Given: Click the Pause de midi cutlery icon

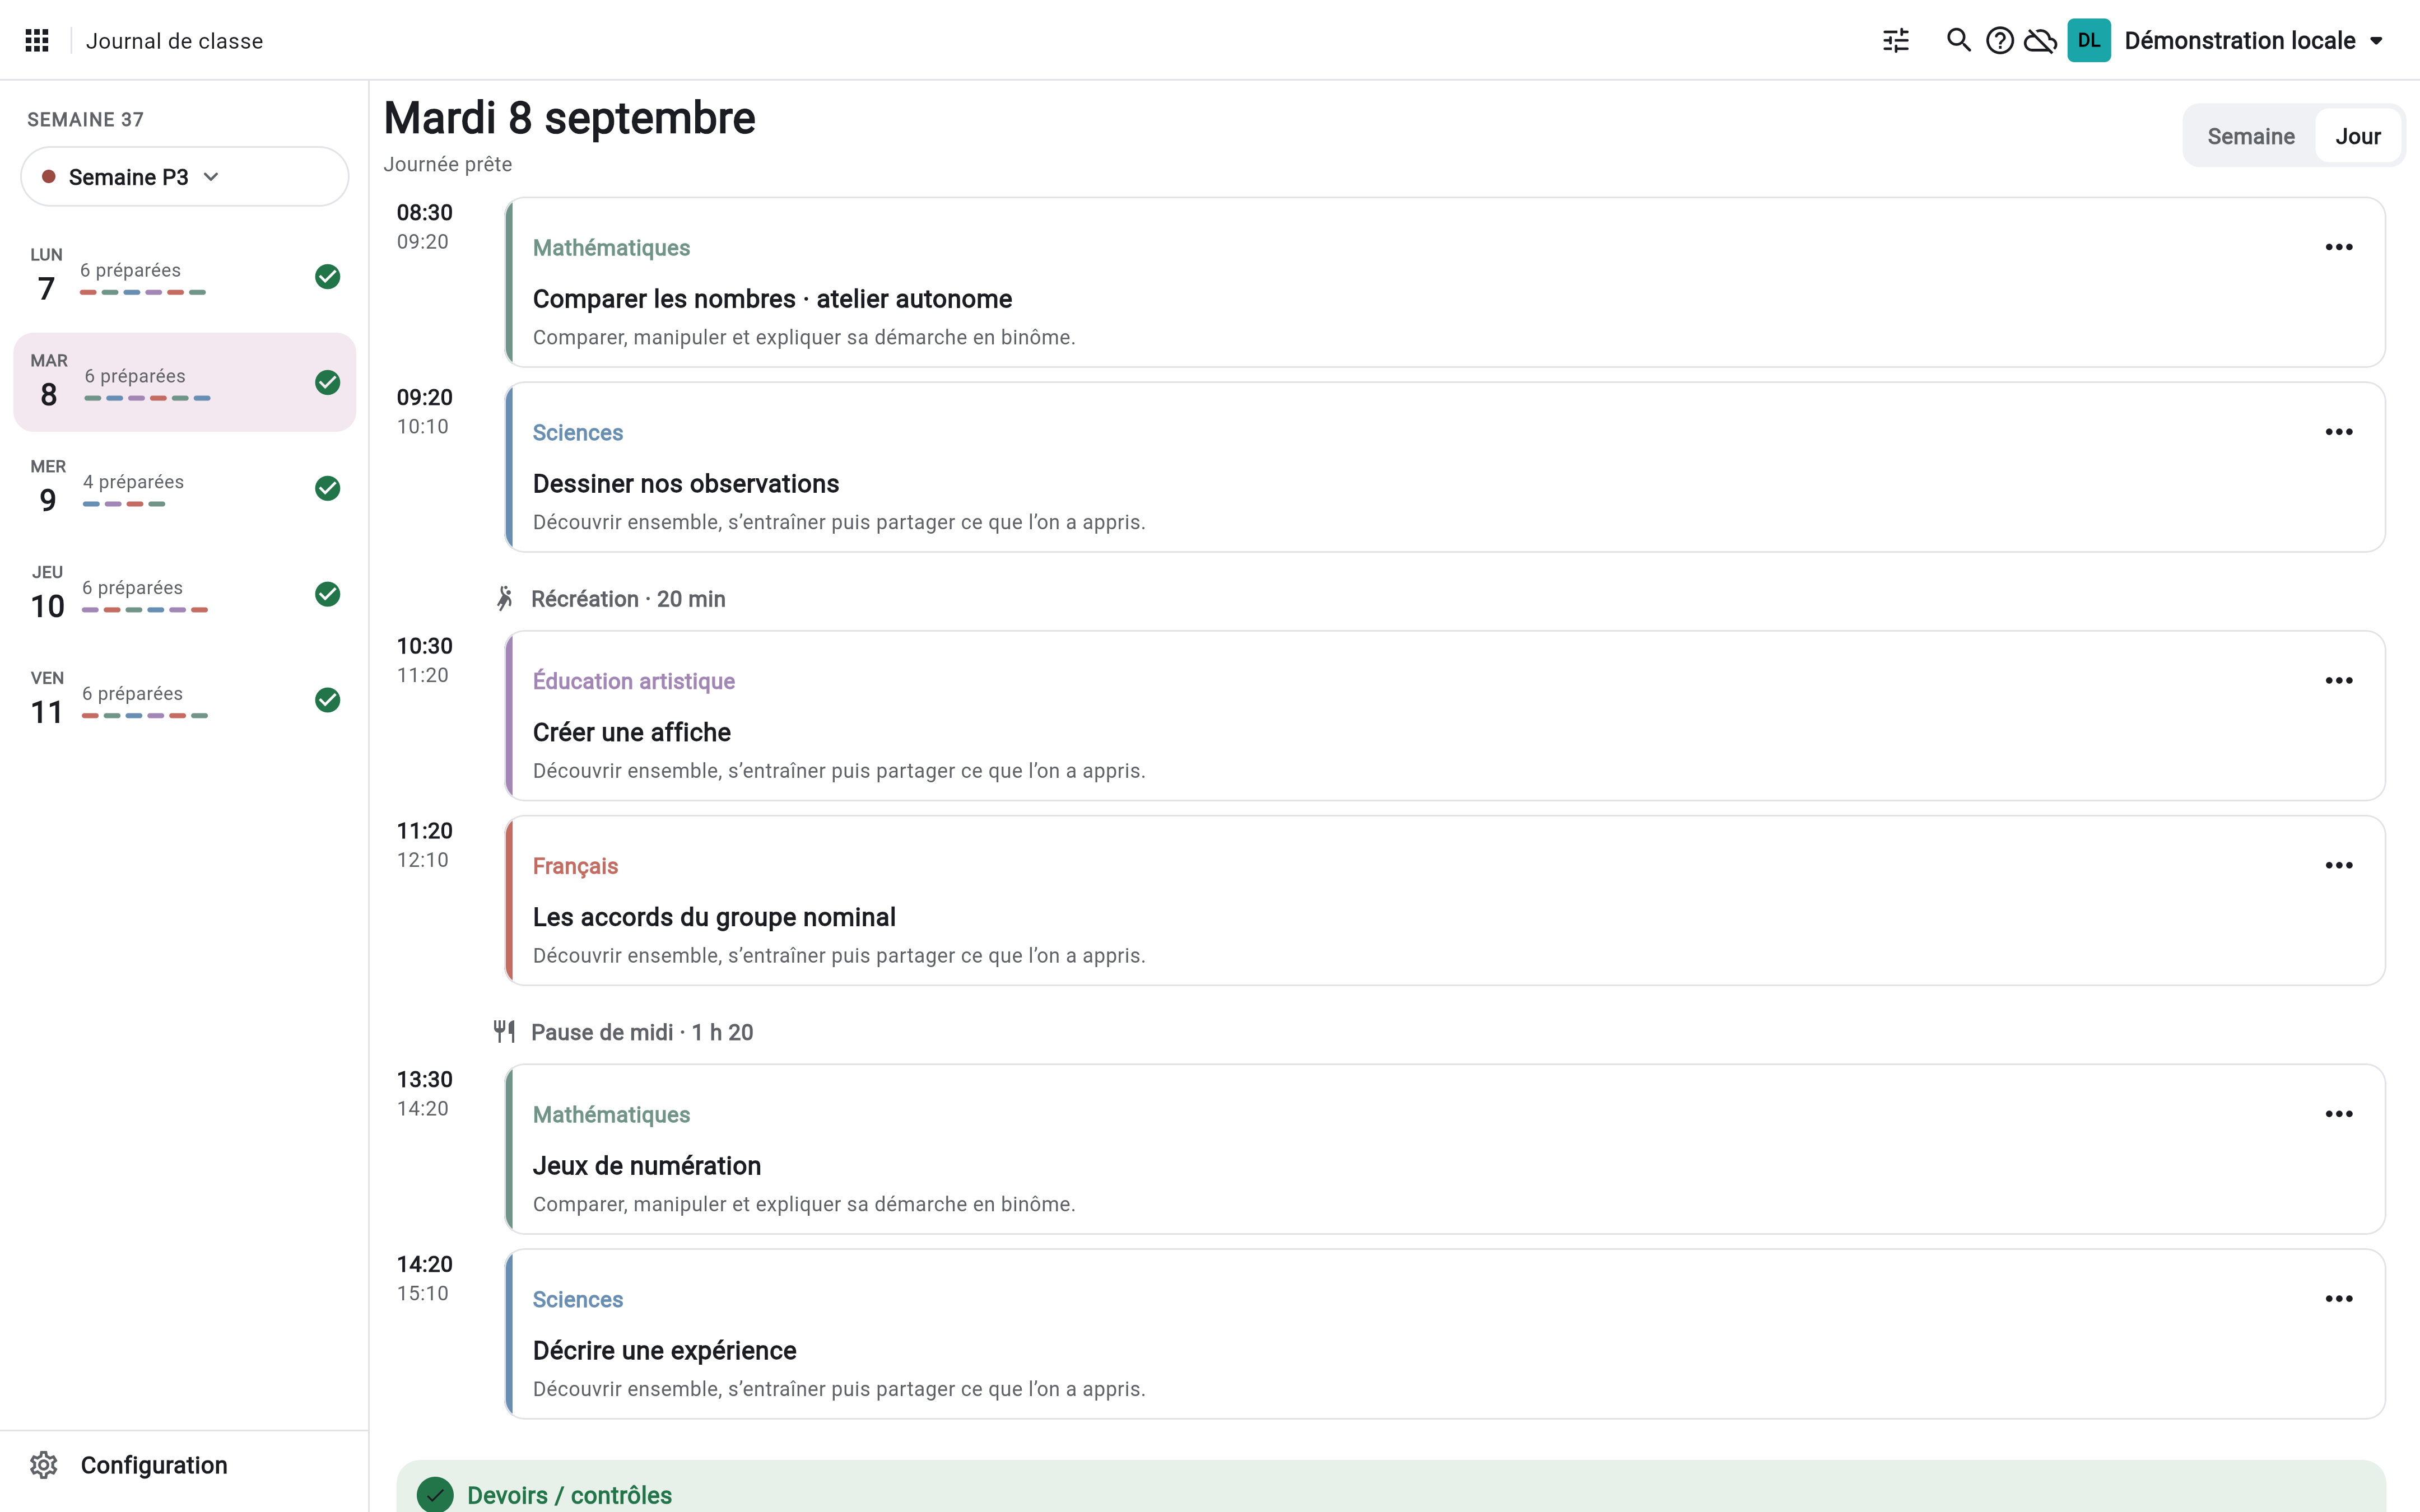Looking at the screenshot, I should click(x=505, y=1031).
